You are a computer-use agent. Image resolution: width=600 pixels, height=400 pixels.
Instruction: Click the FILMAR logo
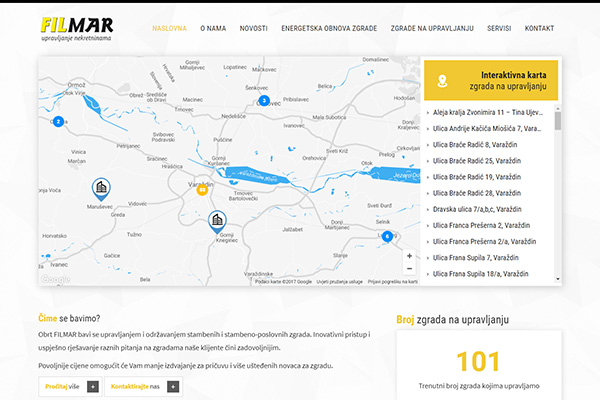77,29
